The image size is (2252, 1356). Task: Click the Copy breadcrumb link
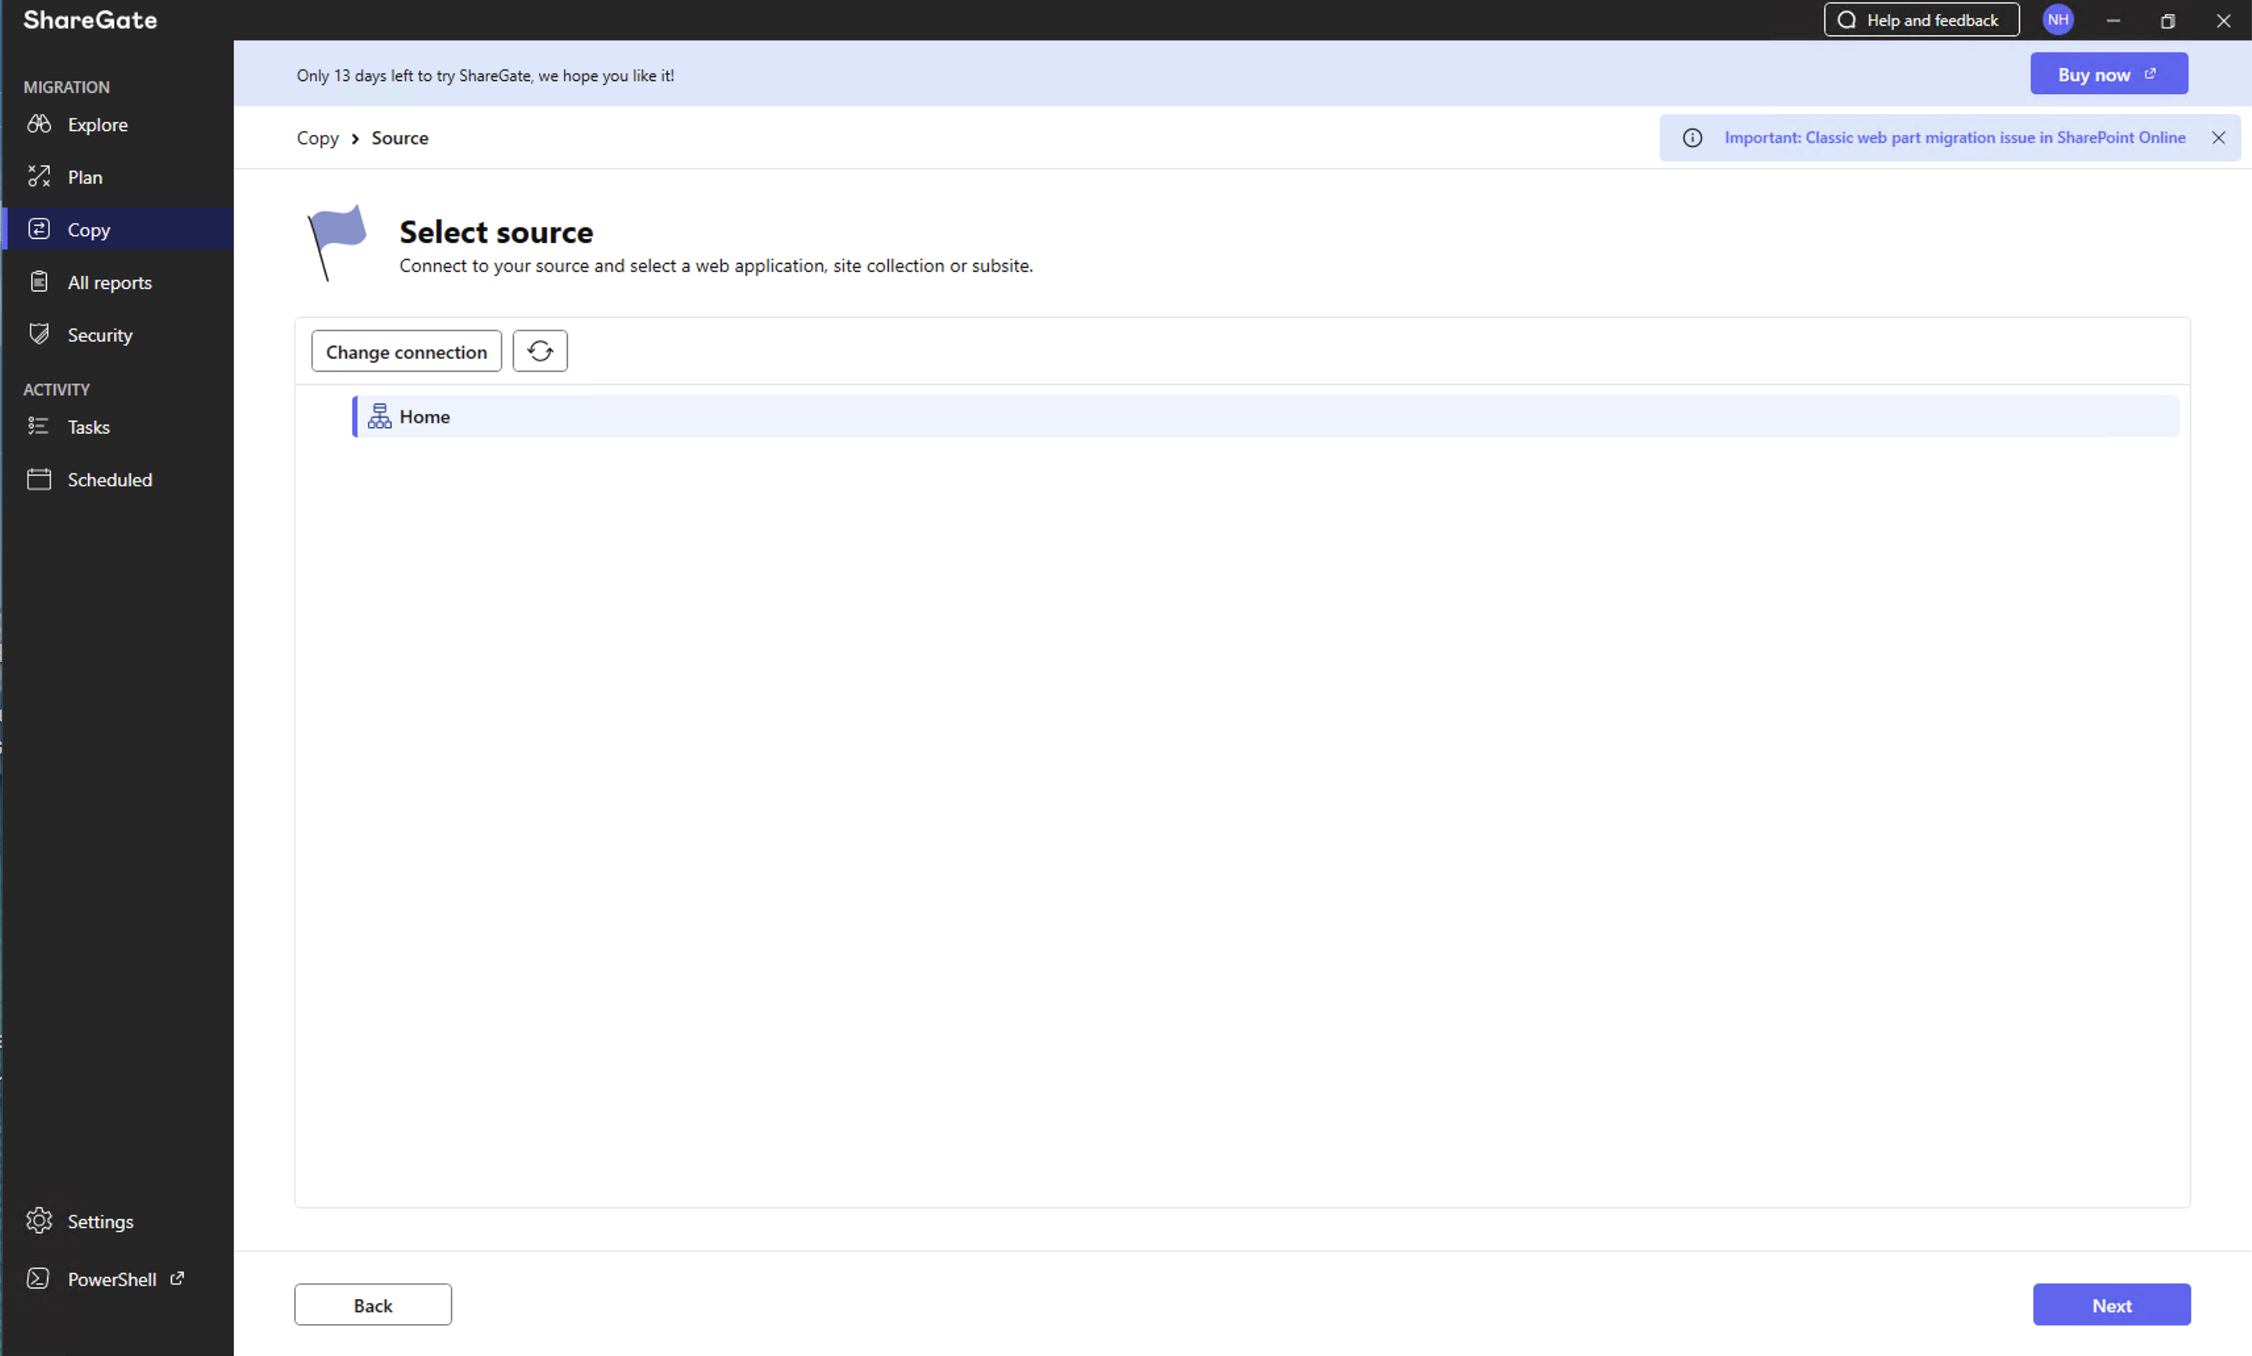click(x=318, y=138)
